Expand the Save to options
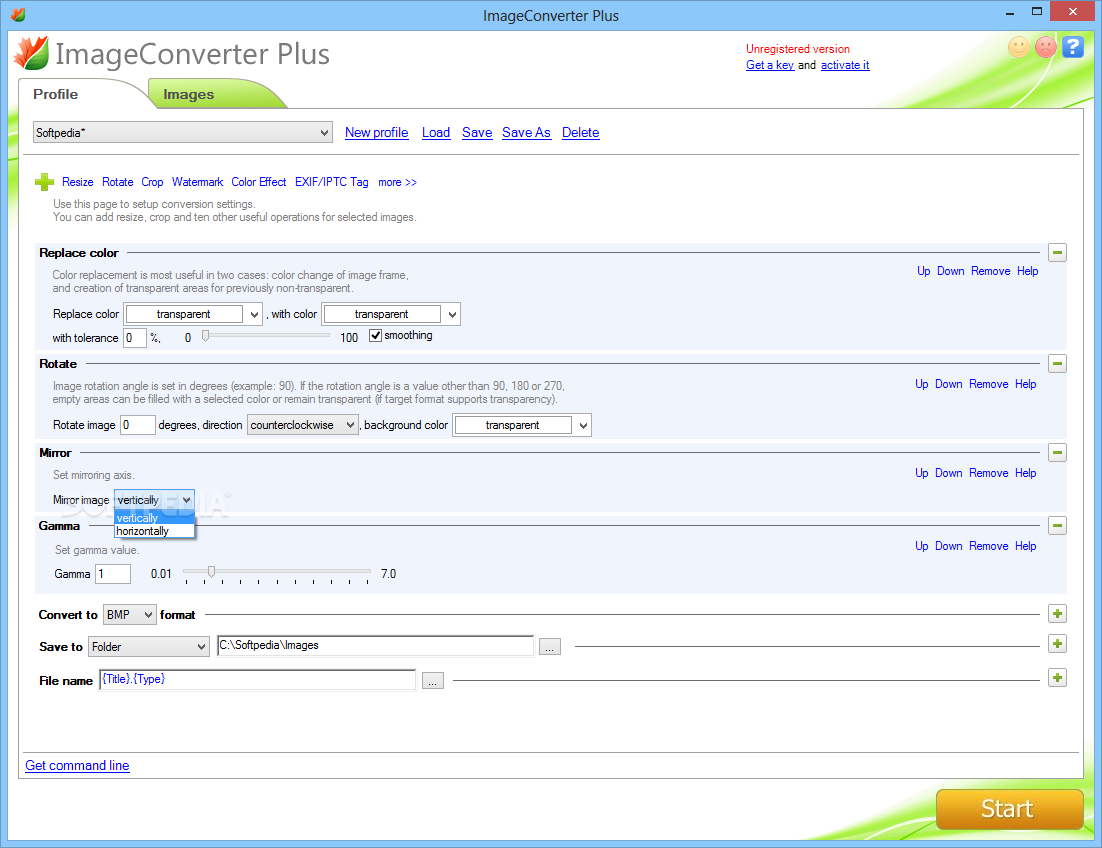 click(x=1057, y=644)
